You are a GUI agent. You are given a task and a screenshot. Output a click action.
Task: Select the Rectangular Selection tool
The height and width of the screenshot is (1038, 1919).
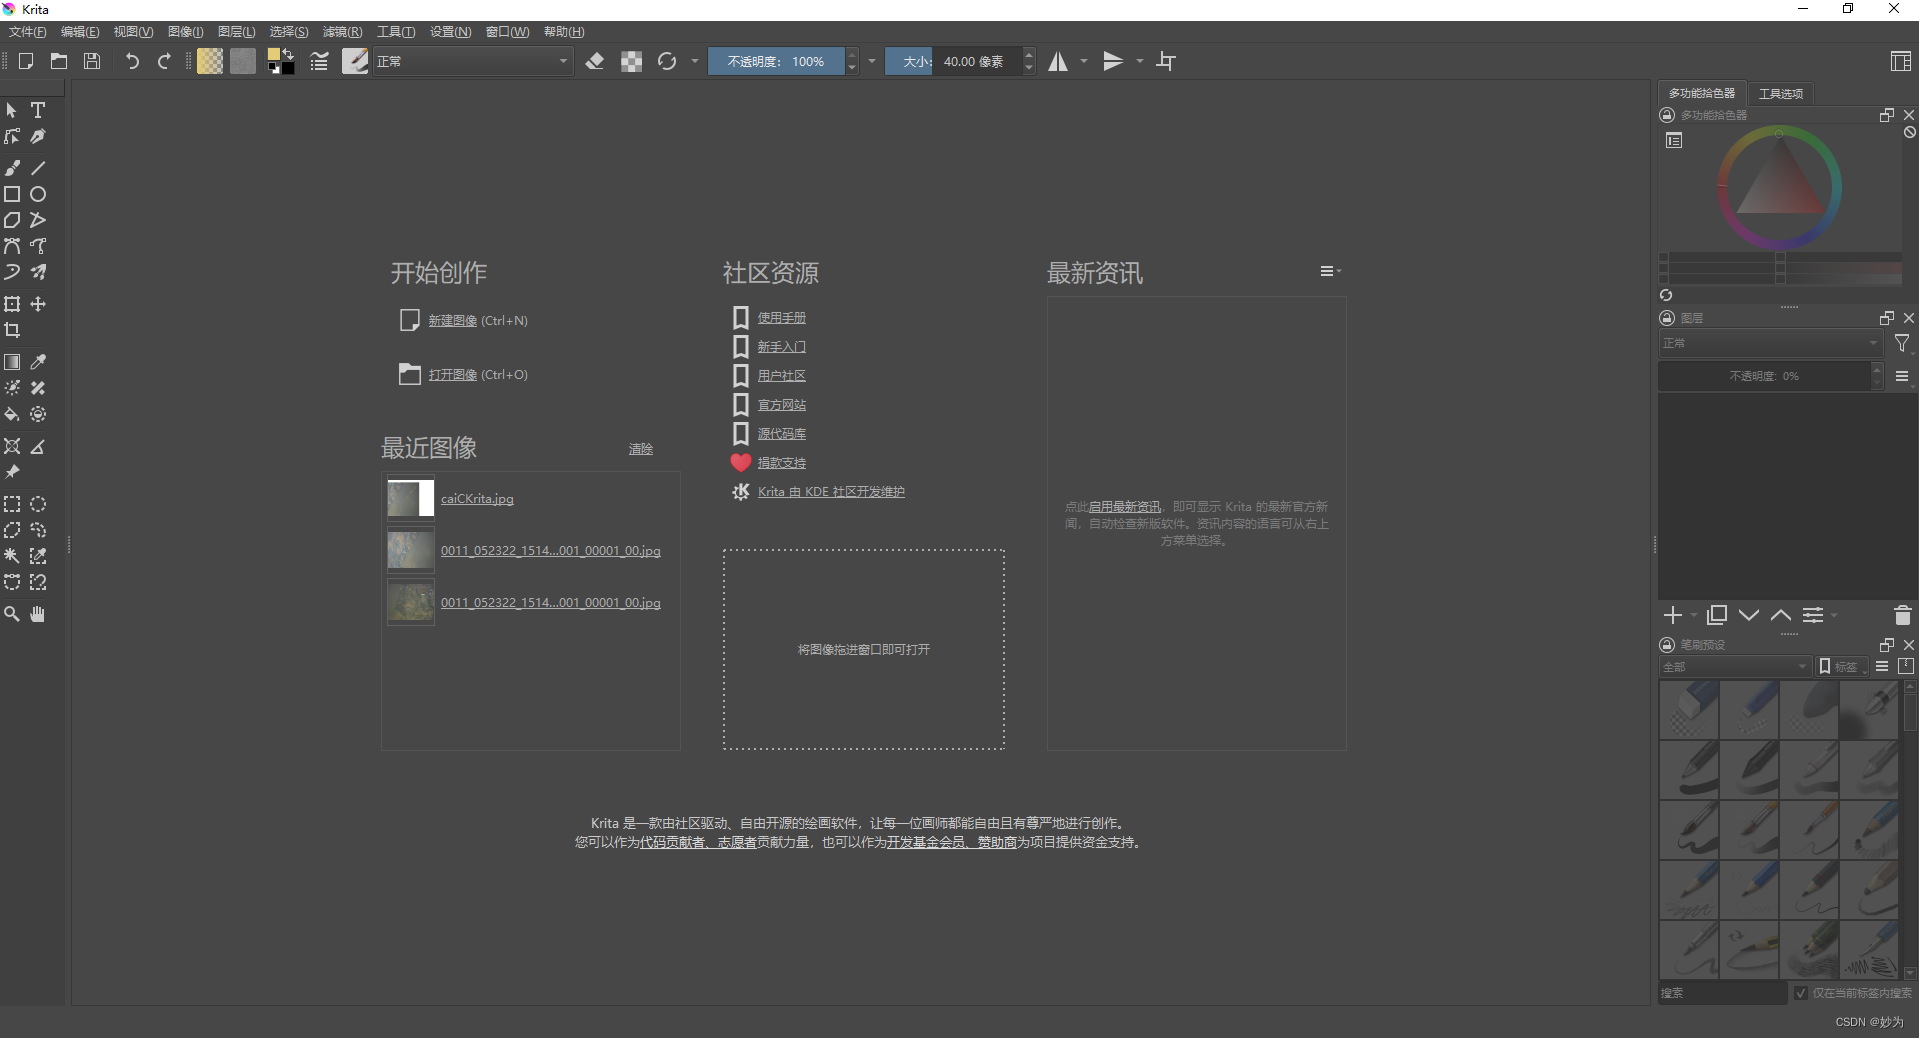(x=12, y=504)
